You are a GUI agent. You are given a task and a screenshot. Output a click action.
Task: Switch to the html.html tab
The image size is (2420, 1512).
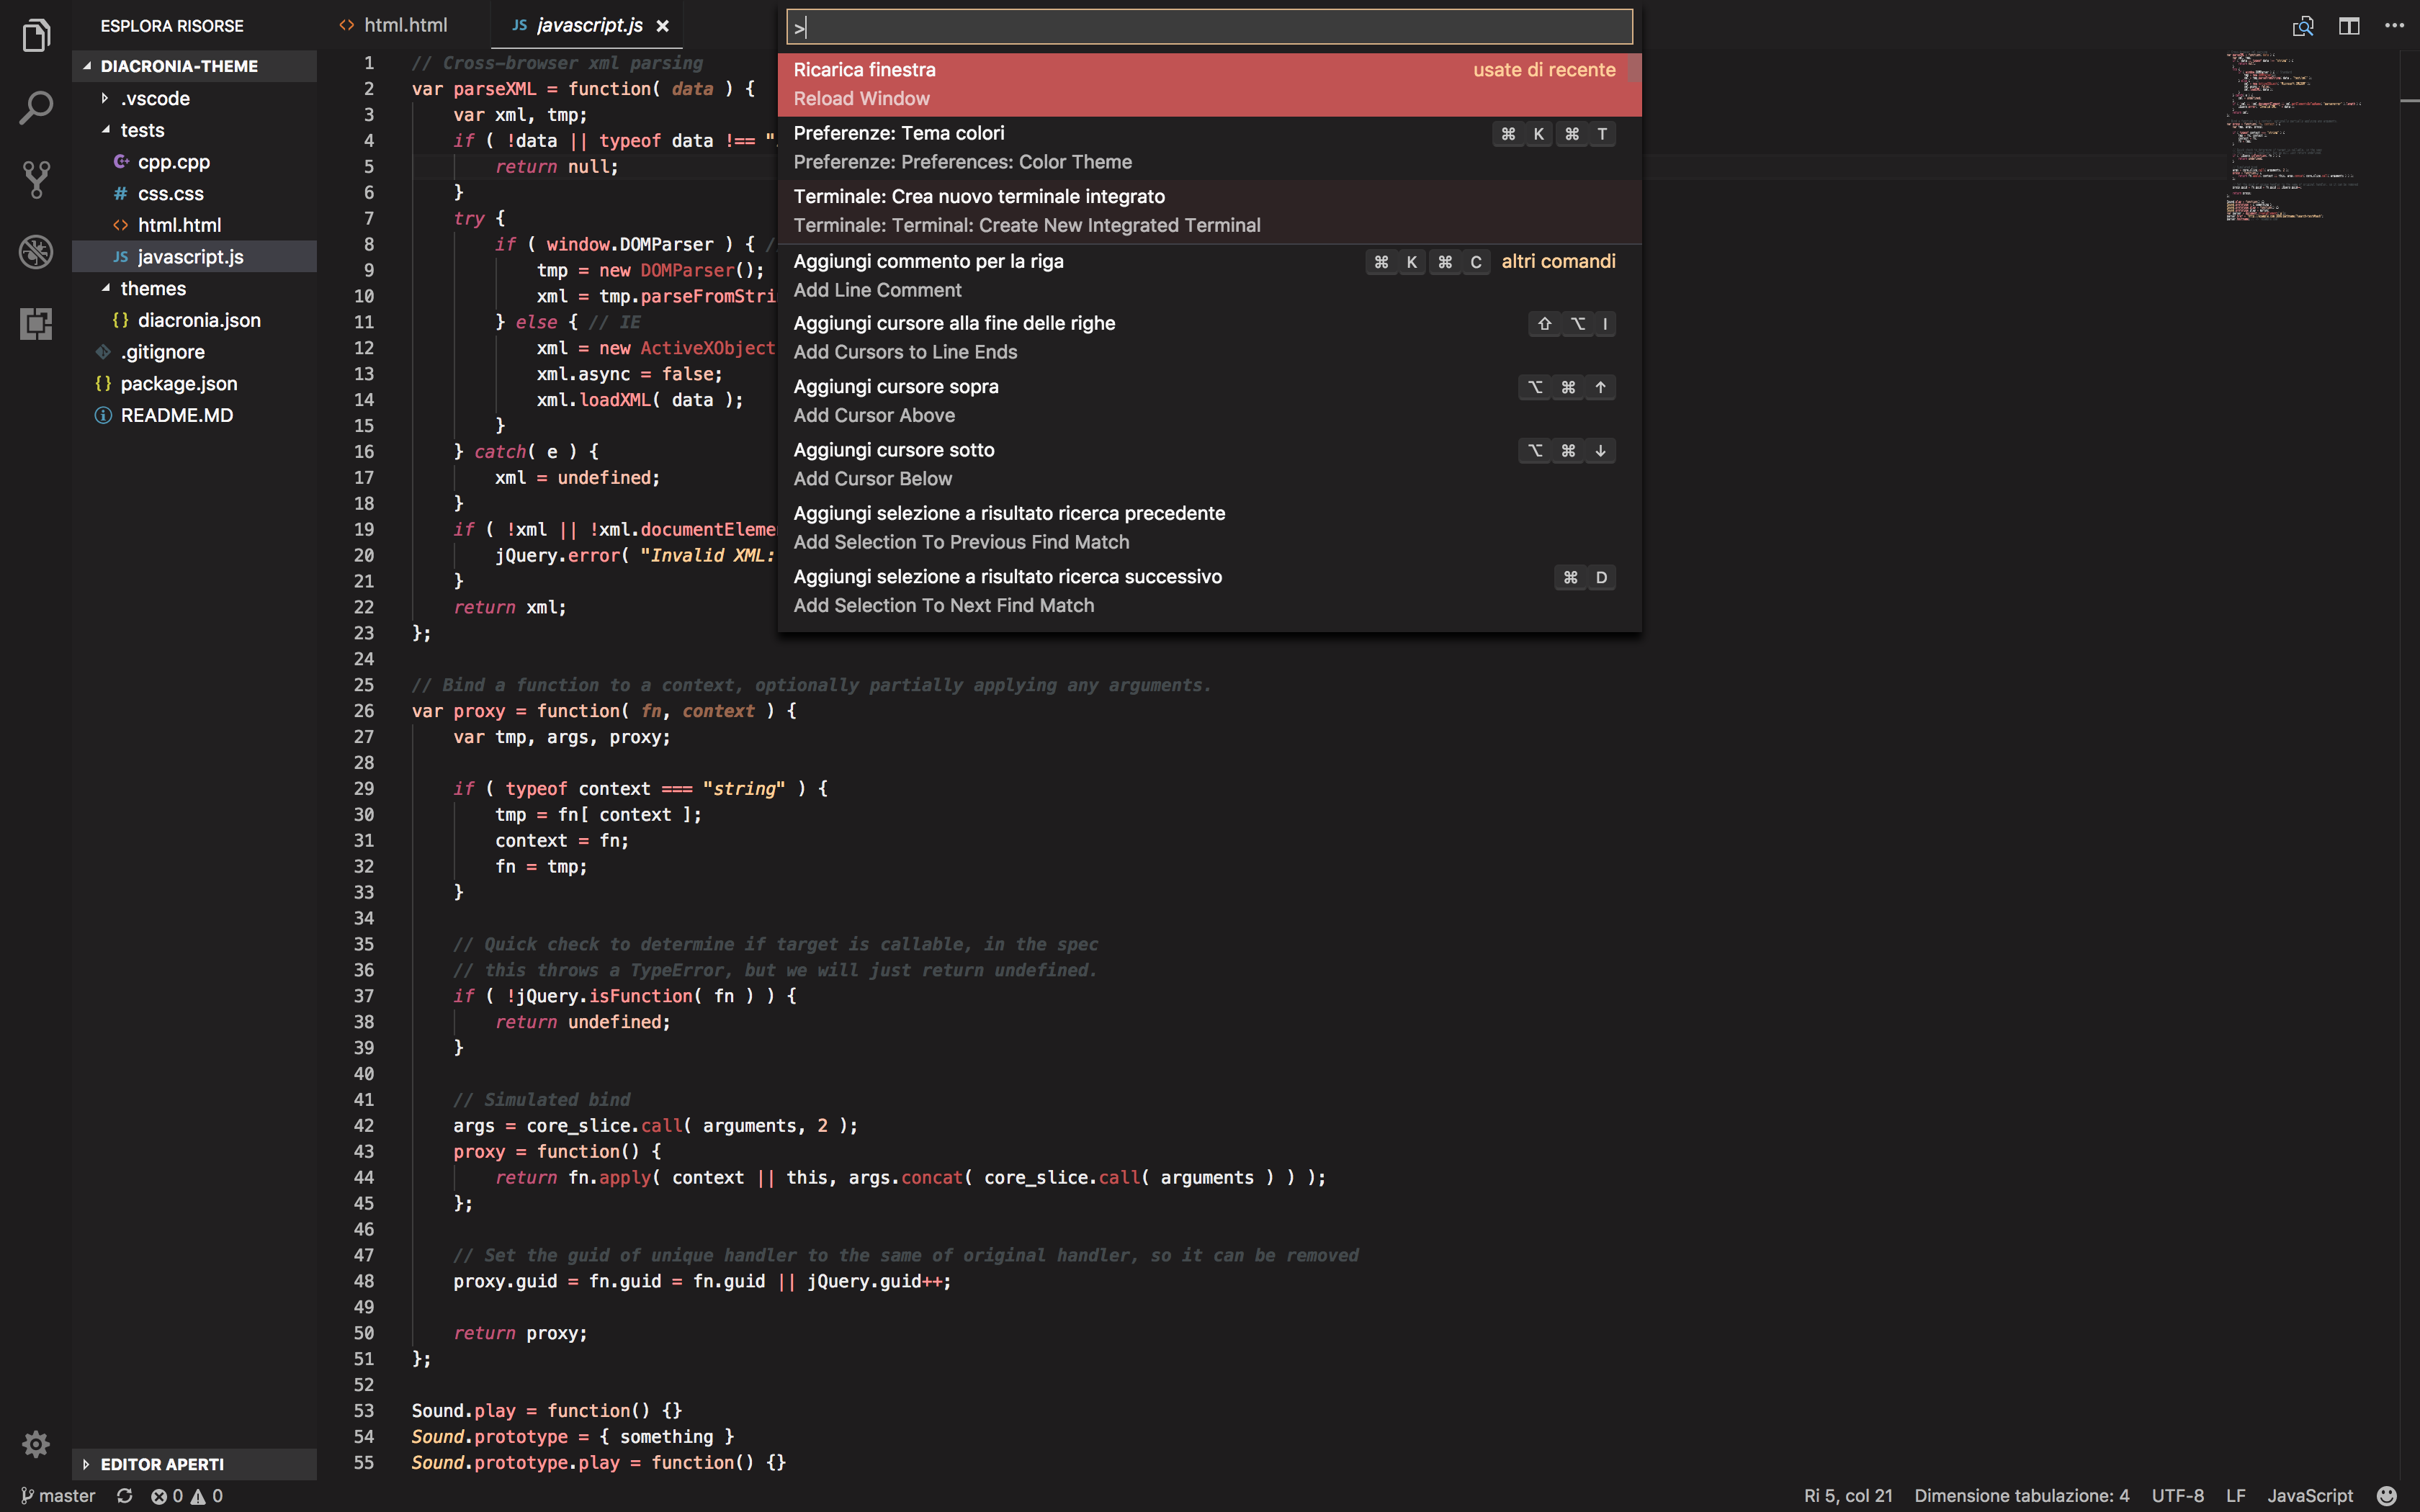(404, 25)
